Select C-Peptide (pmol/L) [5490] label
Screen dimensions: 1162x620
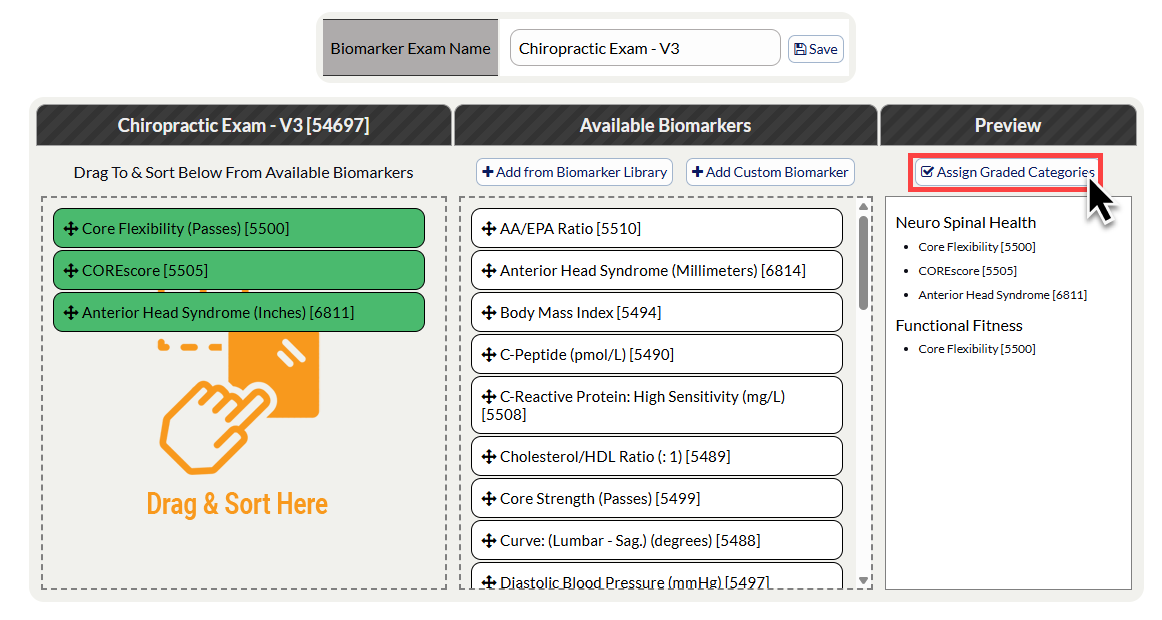point(587,356)
